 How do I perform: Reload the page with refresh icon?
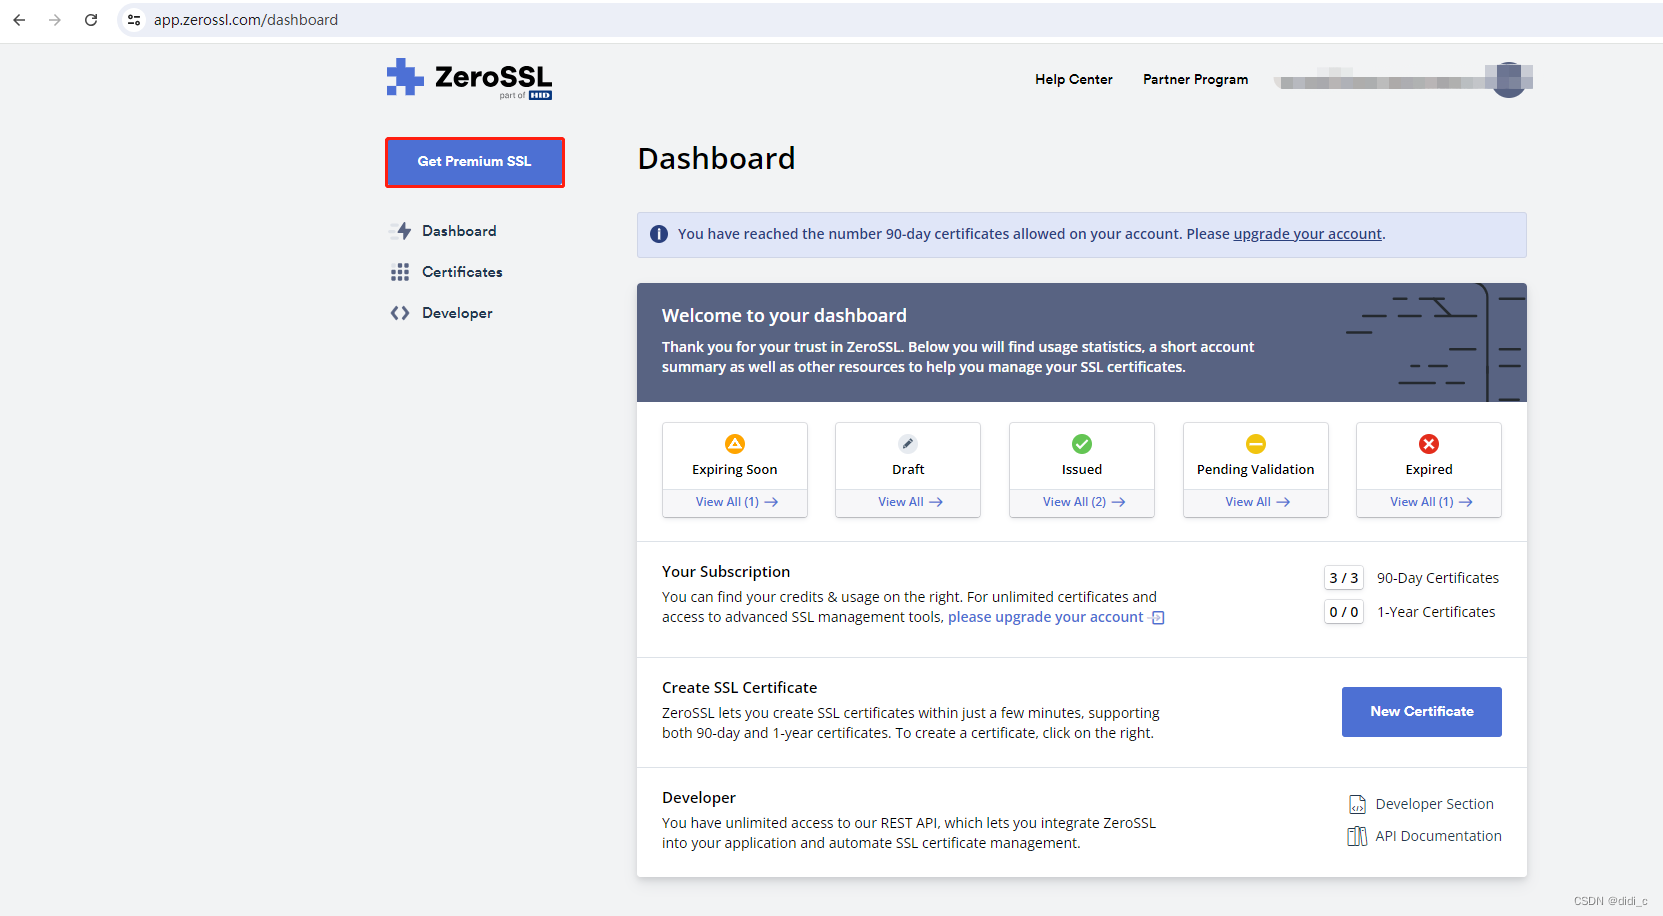[91, 20]
